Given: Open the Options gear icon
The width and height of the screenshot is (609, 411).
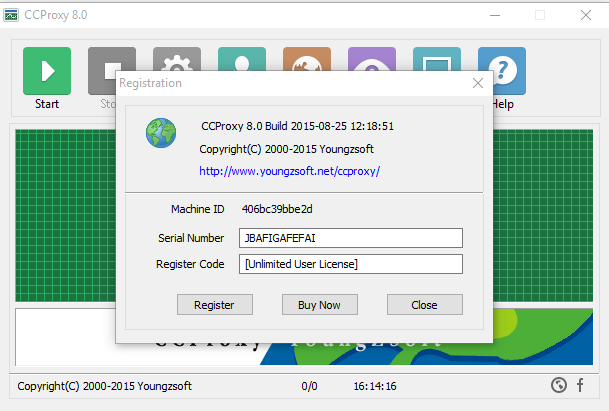Looking at the screenshot, I should click(x=177, y=59).
